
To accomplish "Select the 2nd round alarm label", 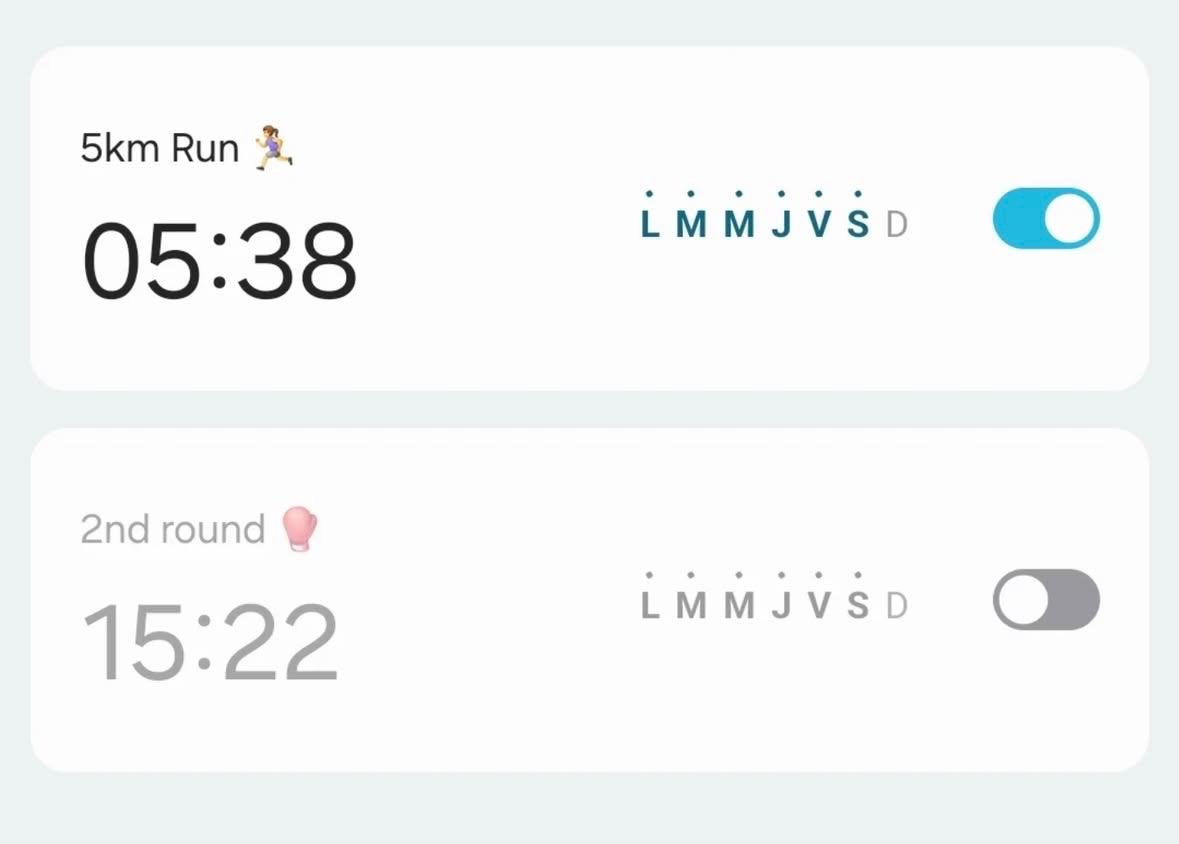I will [x=172, y=529].
